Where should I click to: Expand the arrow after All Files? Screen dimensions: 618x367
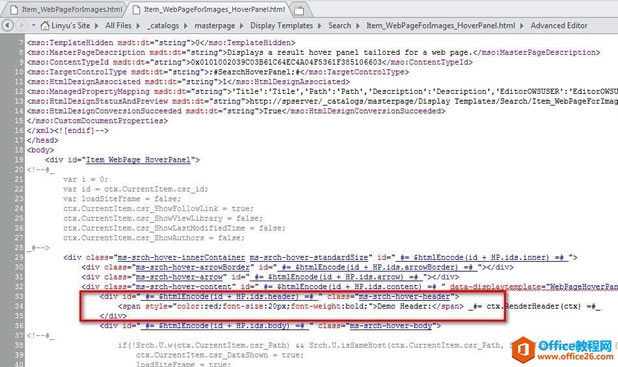click(138, 26)
